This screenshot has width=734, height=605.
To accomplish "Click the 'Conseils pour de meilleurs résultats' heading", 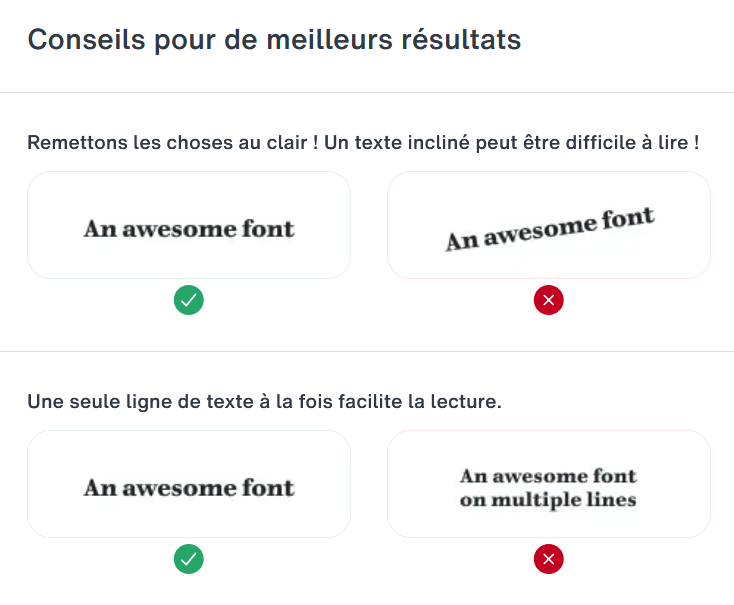I will 274,40.
